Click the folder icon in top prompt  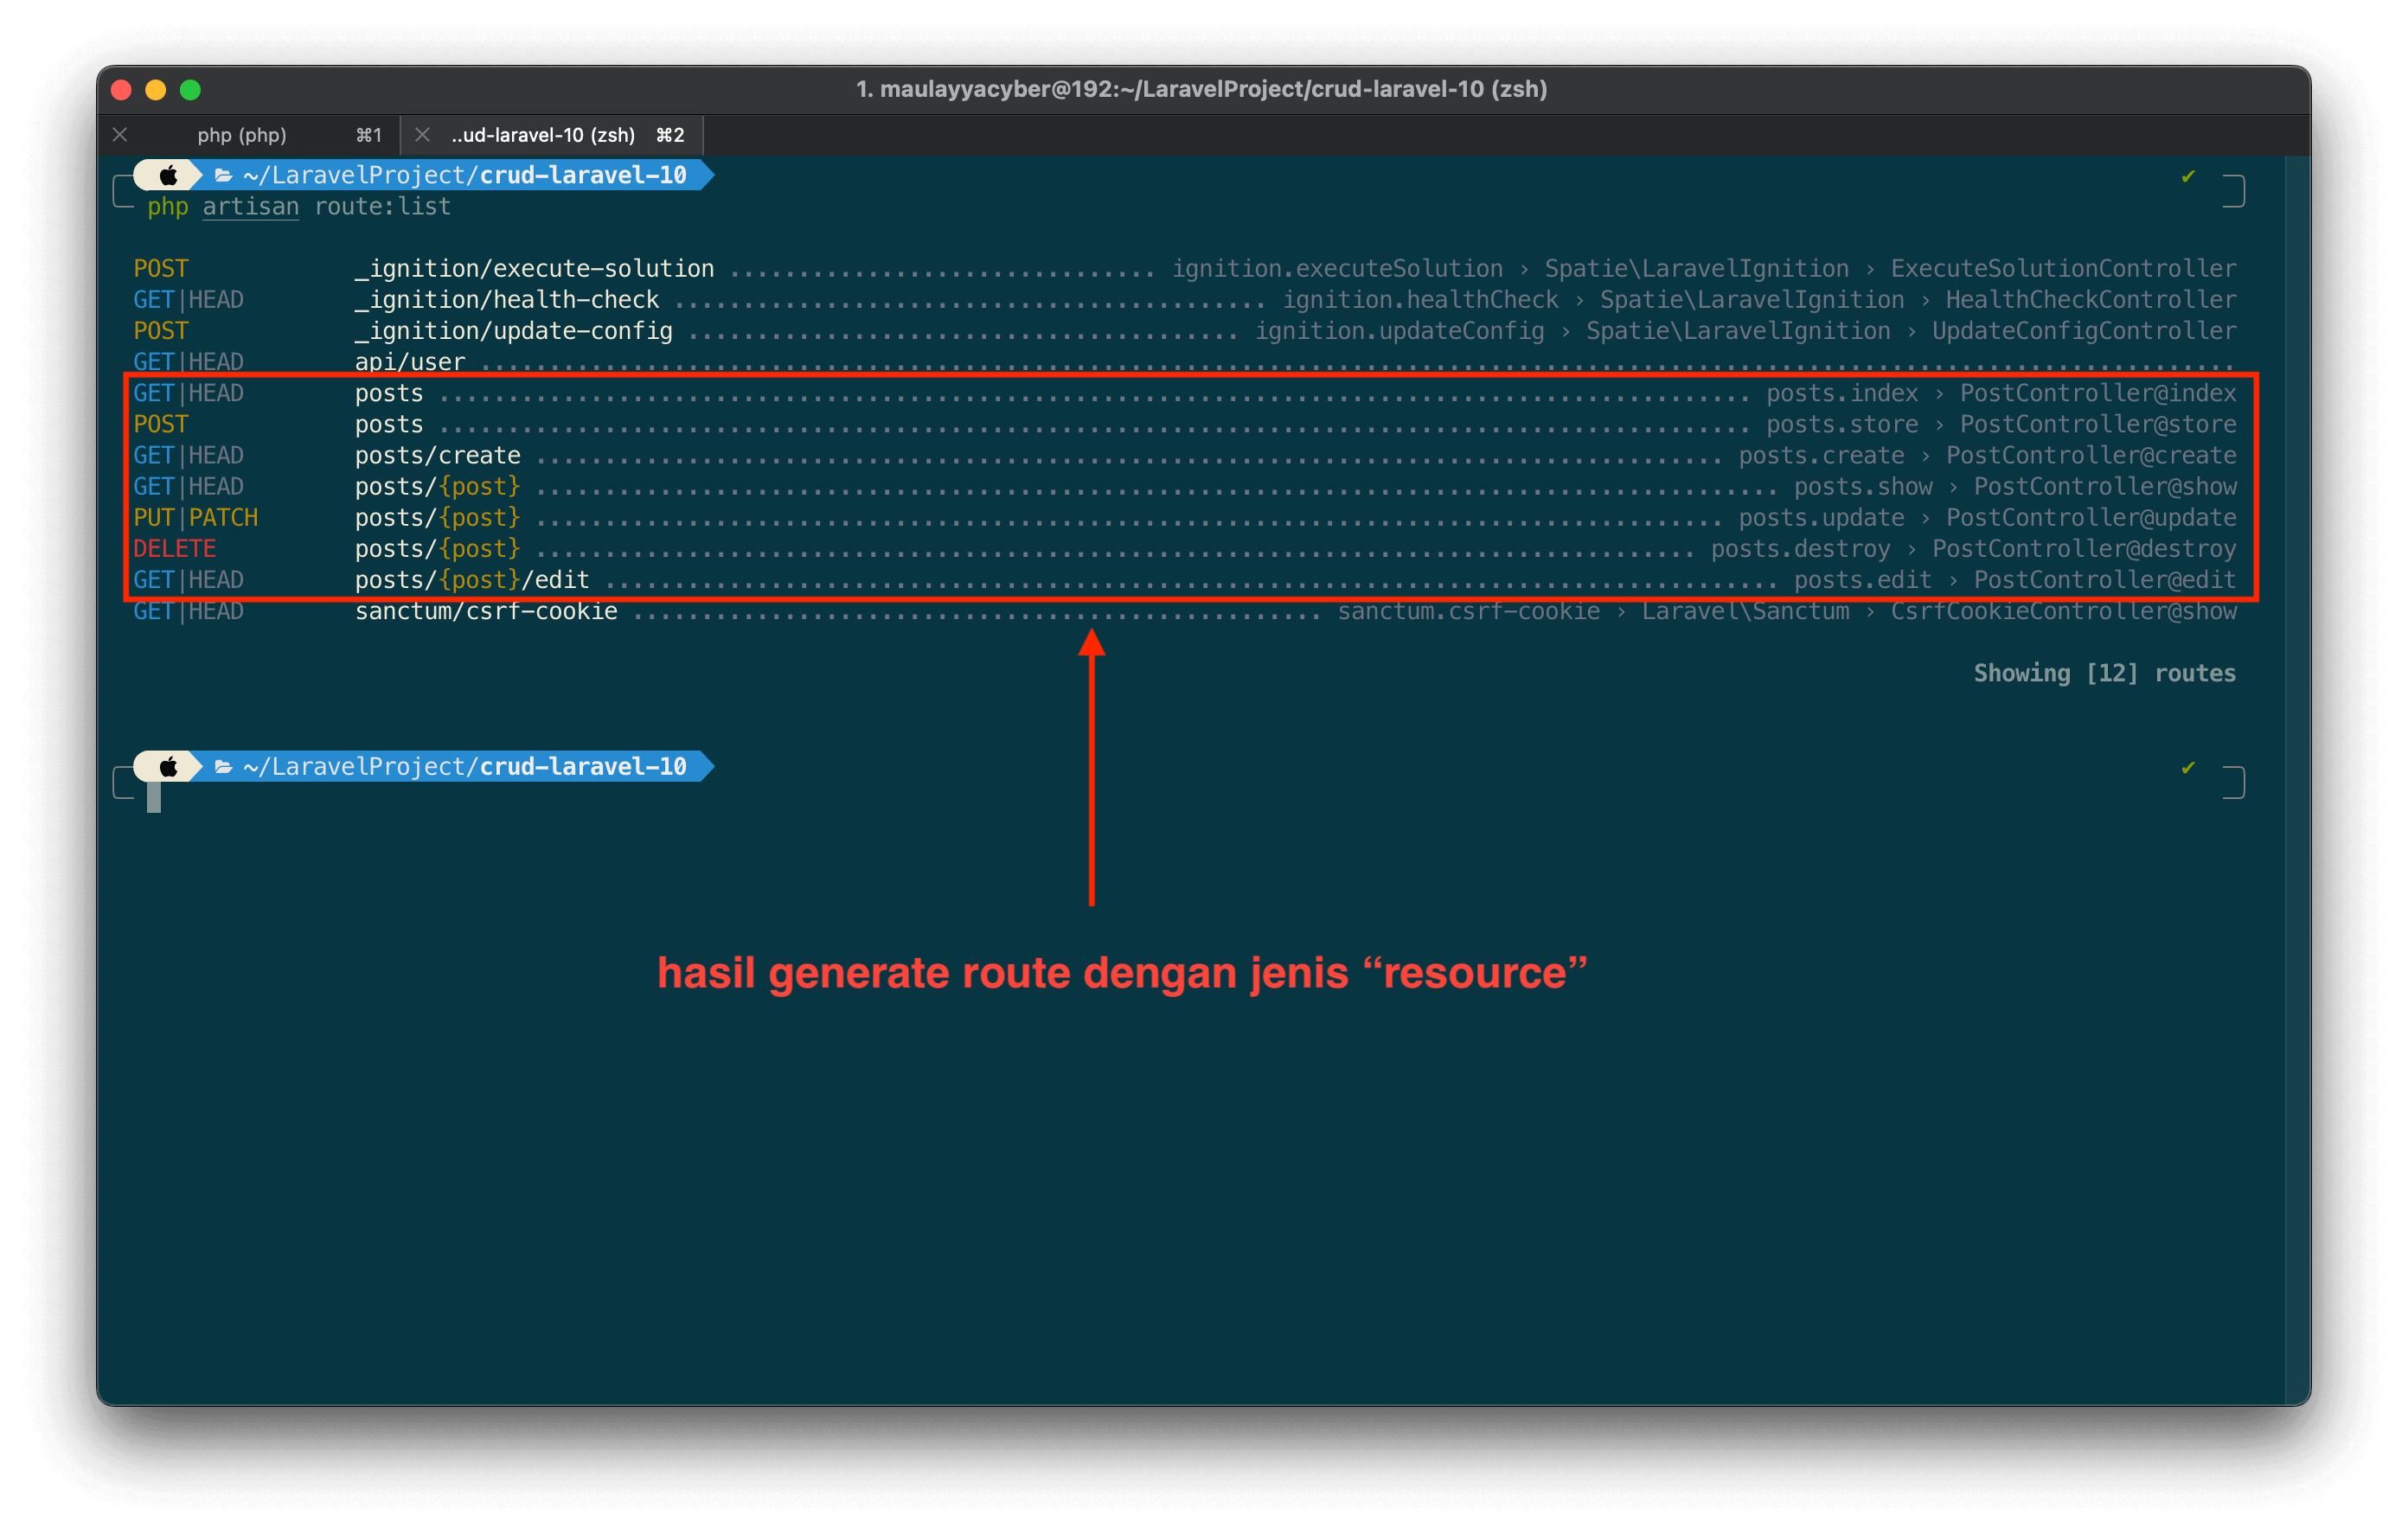[224, 176]
